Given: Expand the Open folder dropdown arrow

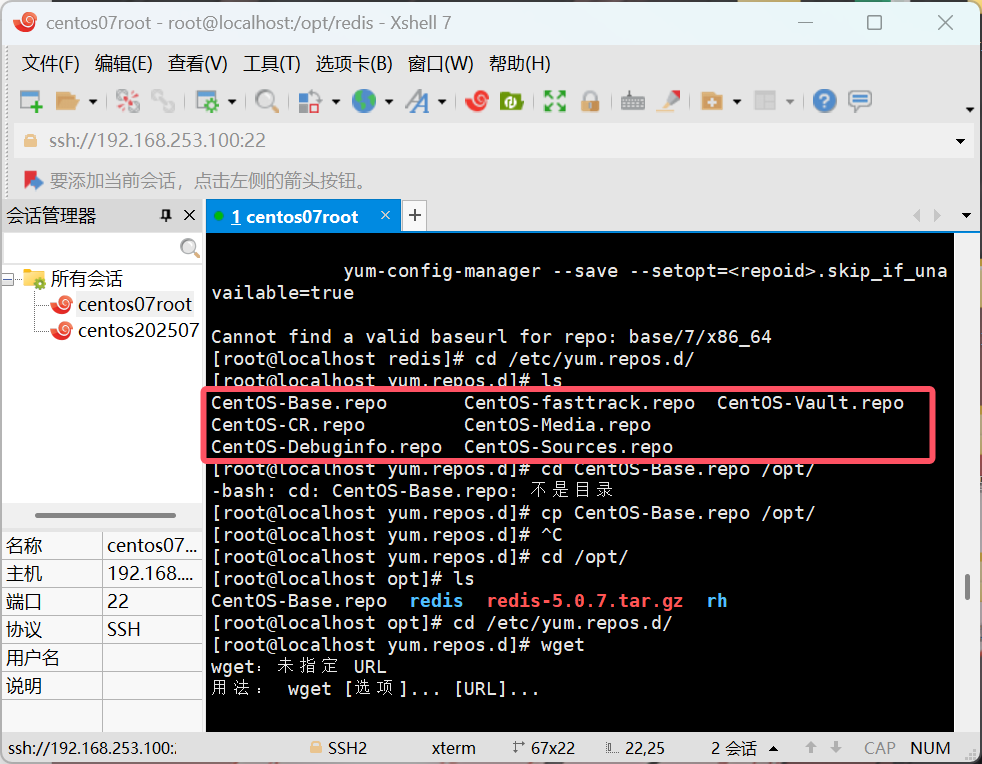Looking at the screenshot, I should tap(93, 101).
